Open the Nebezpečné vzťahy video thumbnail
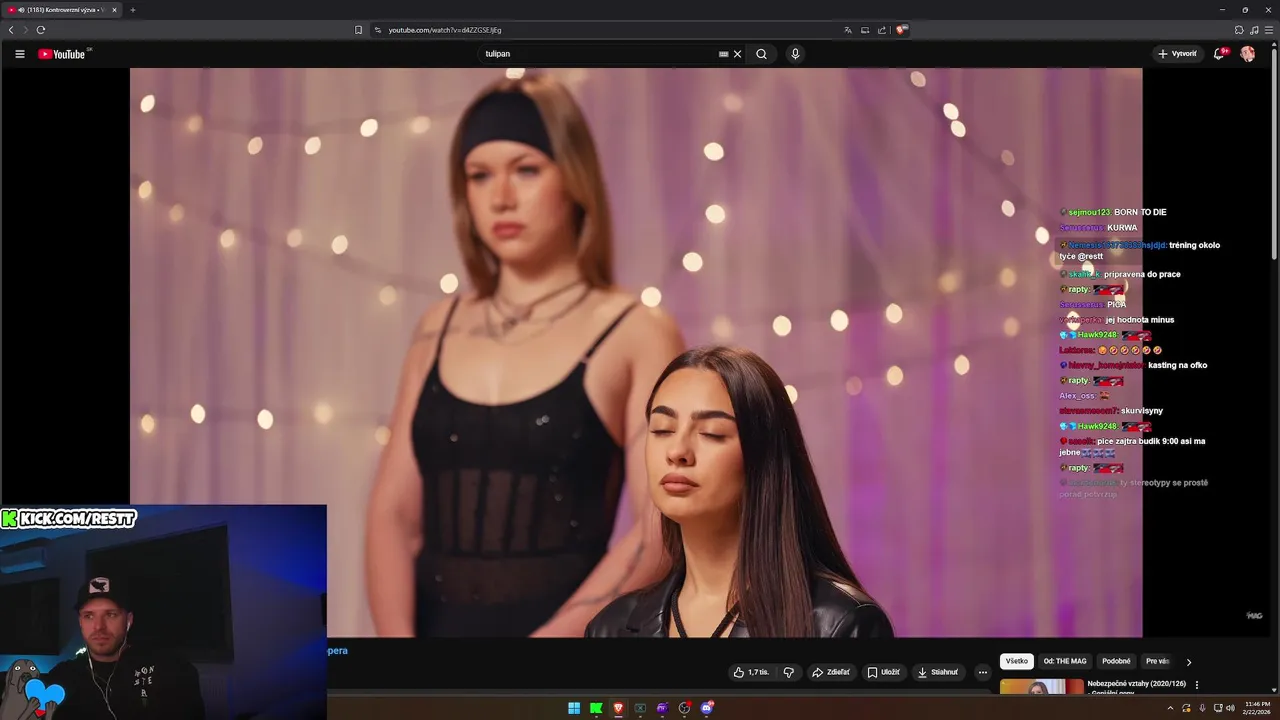 (1041, 687)
